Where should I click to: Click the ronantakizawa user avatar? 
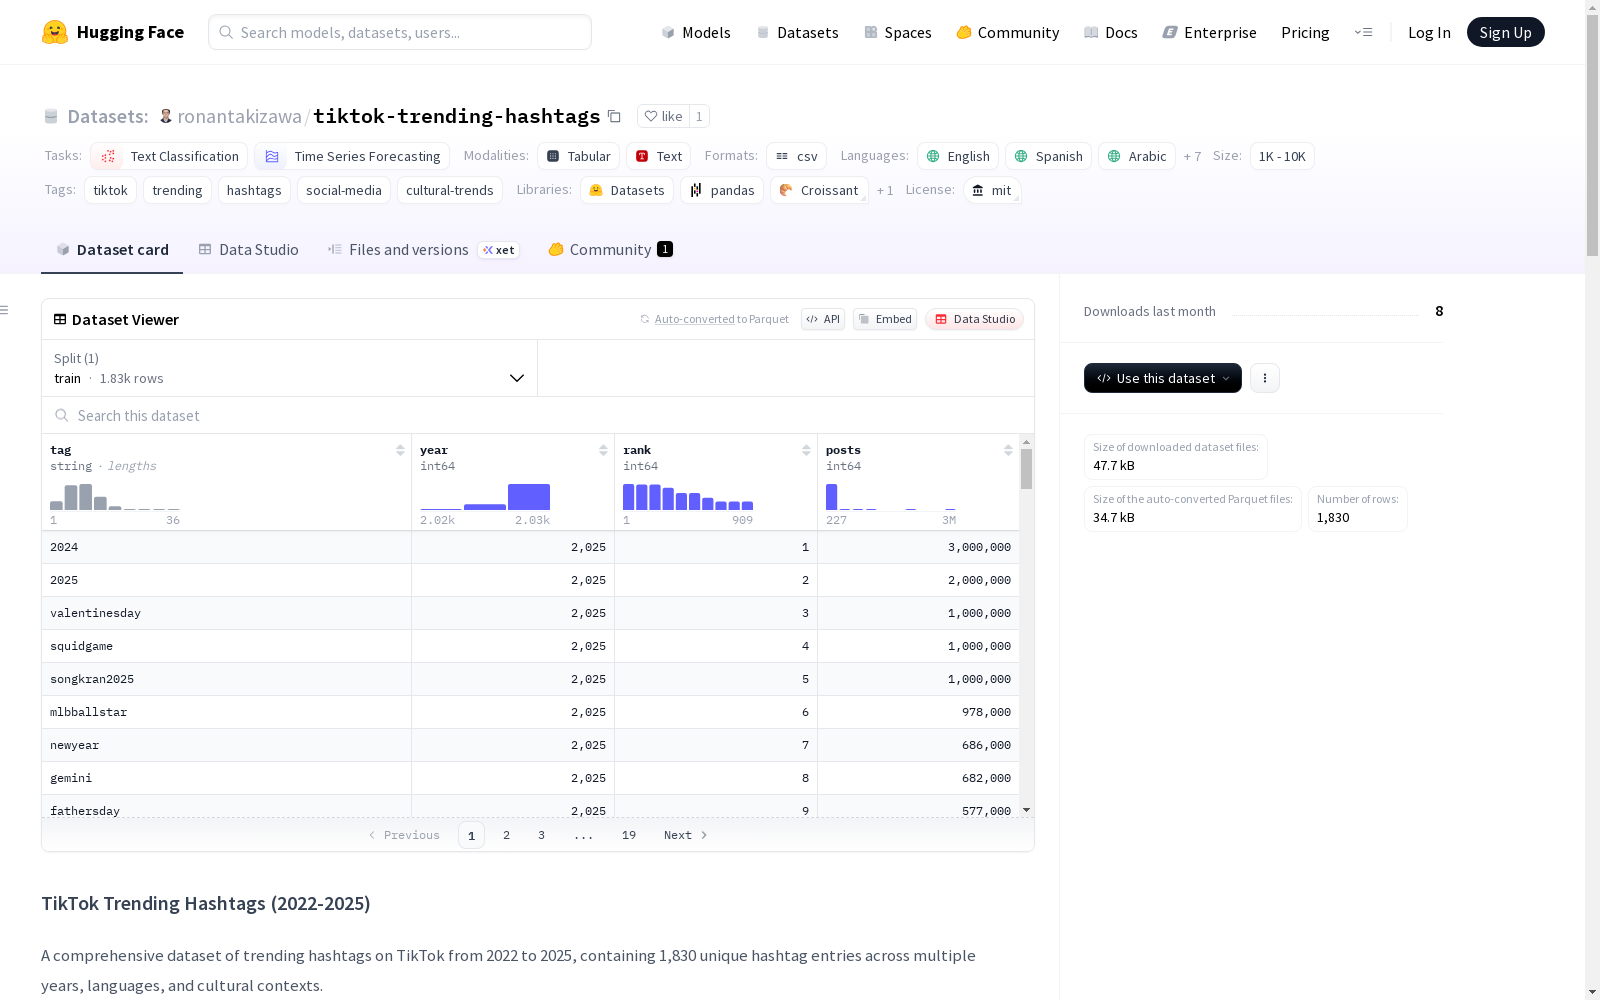click(x=166, y=116)
